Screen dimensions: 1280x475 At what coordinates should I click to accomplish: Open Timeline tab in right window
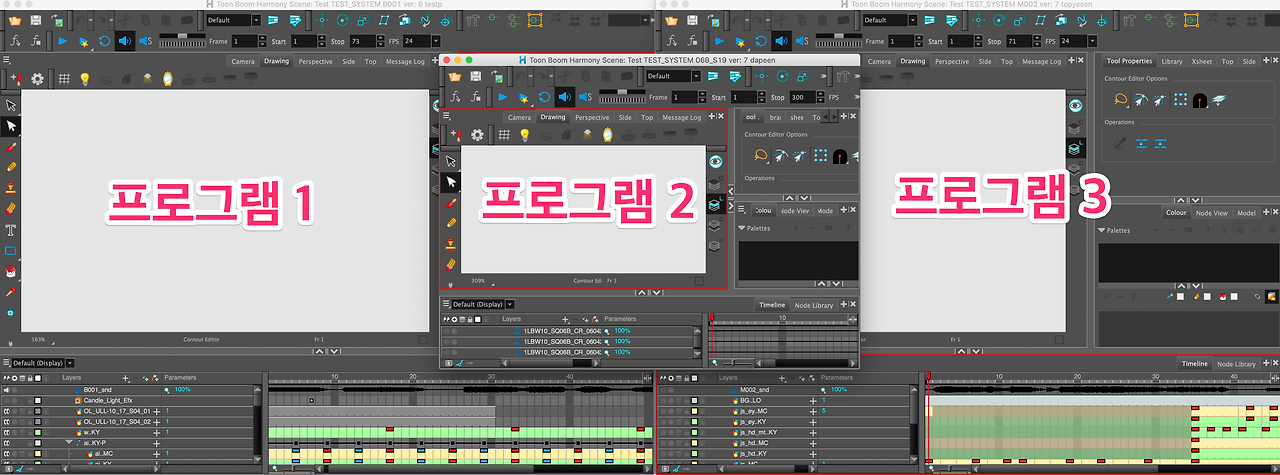[1195, 364]
